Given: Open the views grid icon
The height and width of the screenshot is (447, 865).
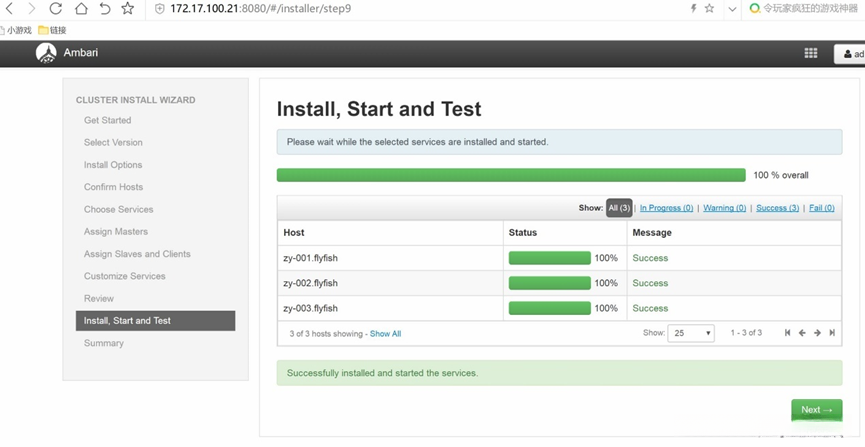Looking at the screenshot, I should [x=811, y=54].
